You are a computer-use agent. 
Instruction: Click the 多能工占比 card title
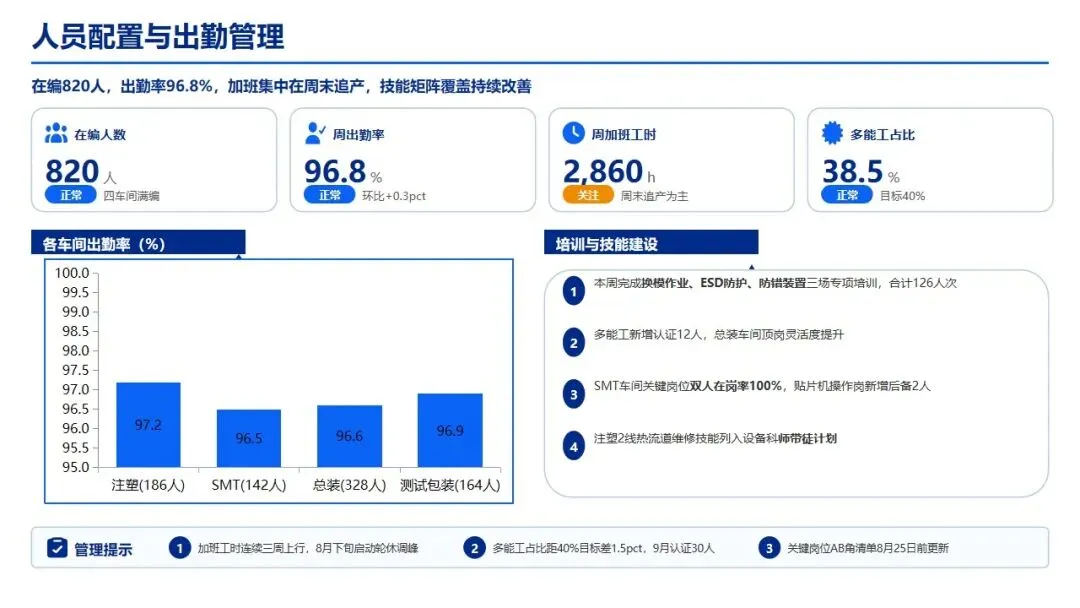coord(882,134)
